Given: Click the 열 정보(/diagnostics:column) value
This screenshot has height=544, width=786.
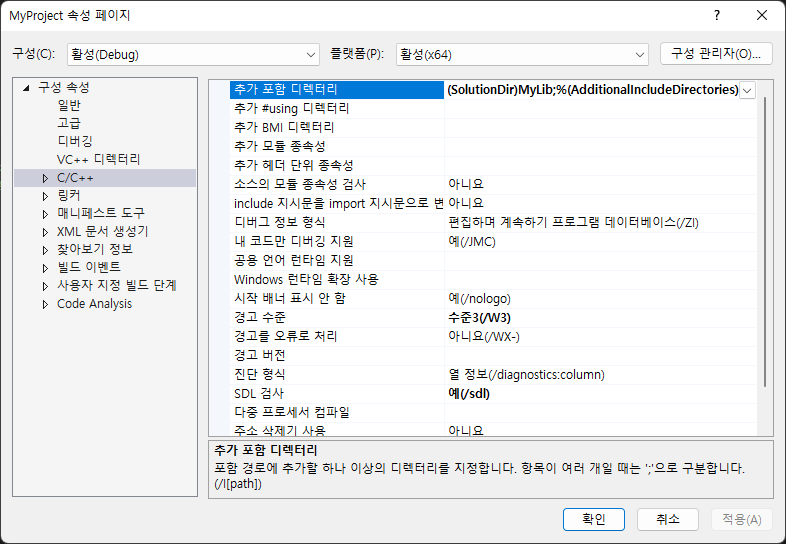Looking at the screenshot, I should (601, 375).
